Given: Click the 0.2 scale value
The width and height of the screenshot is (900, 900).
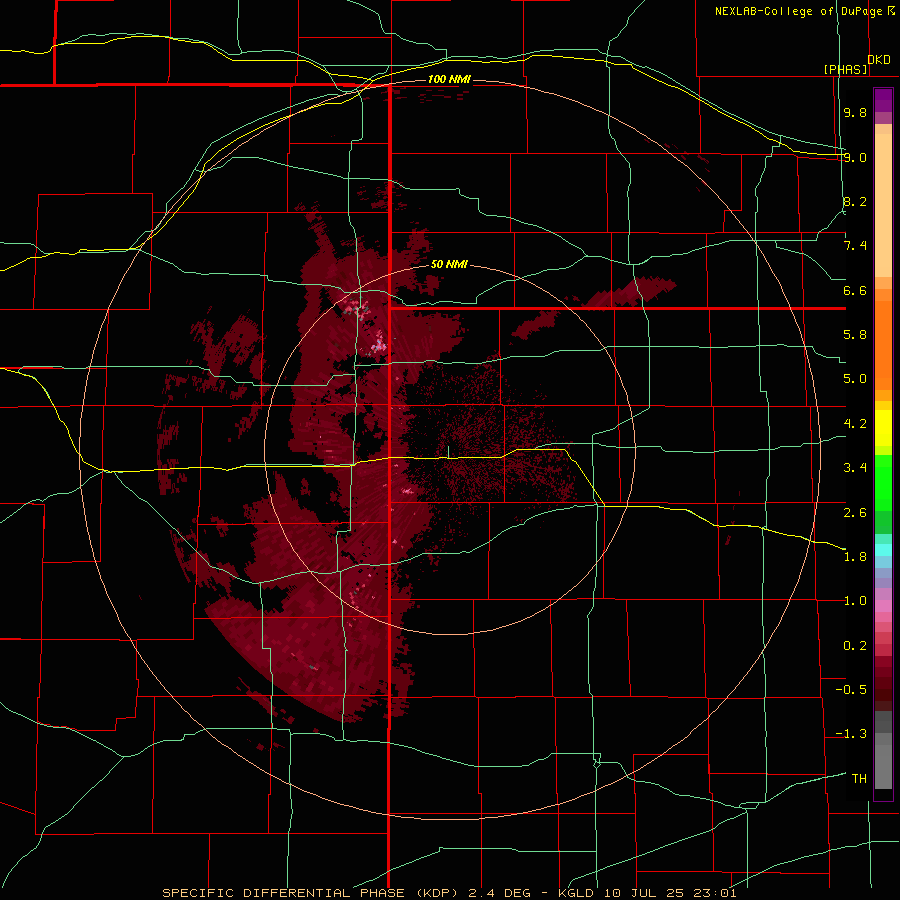Looking at the screenshot, I should [x=855, y=646].
